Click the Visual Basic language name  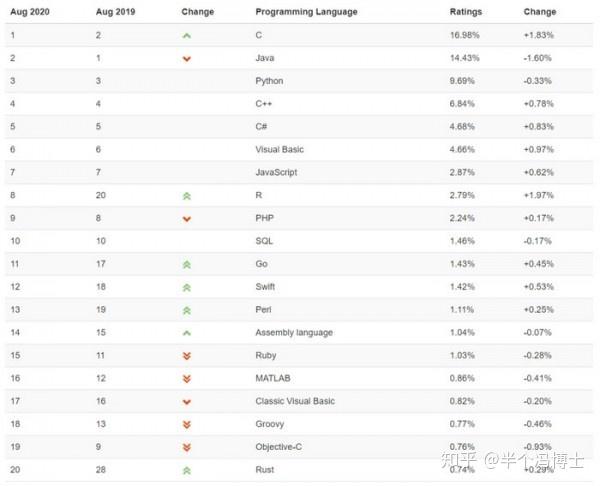pyautogui.click(x=279, y=149)
